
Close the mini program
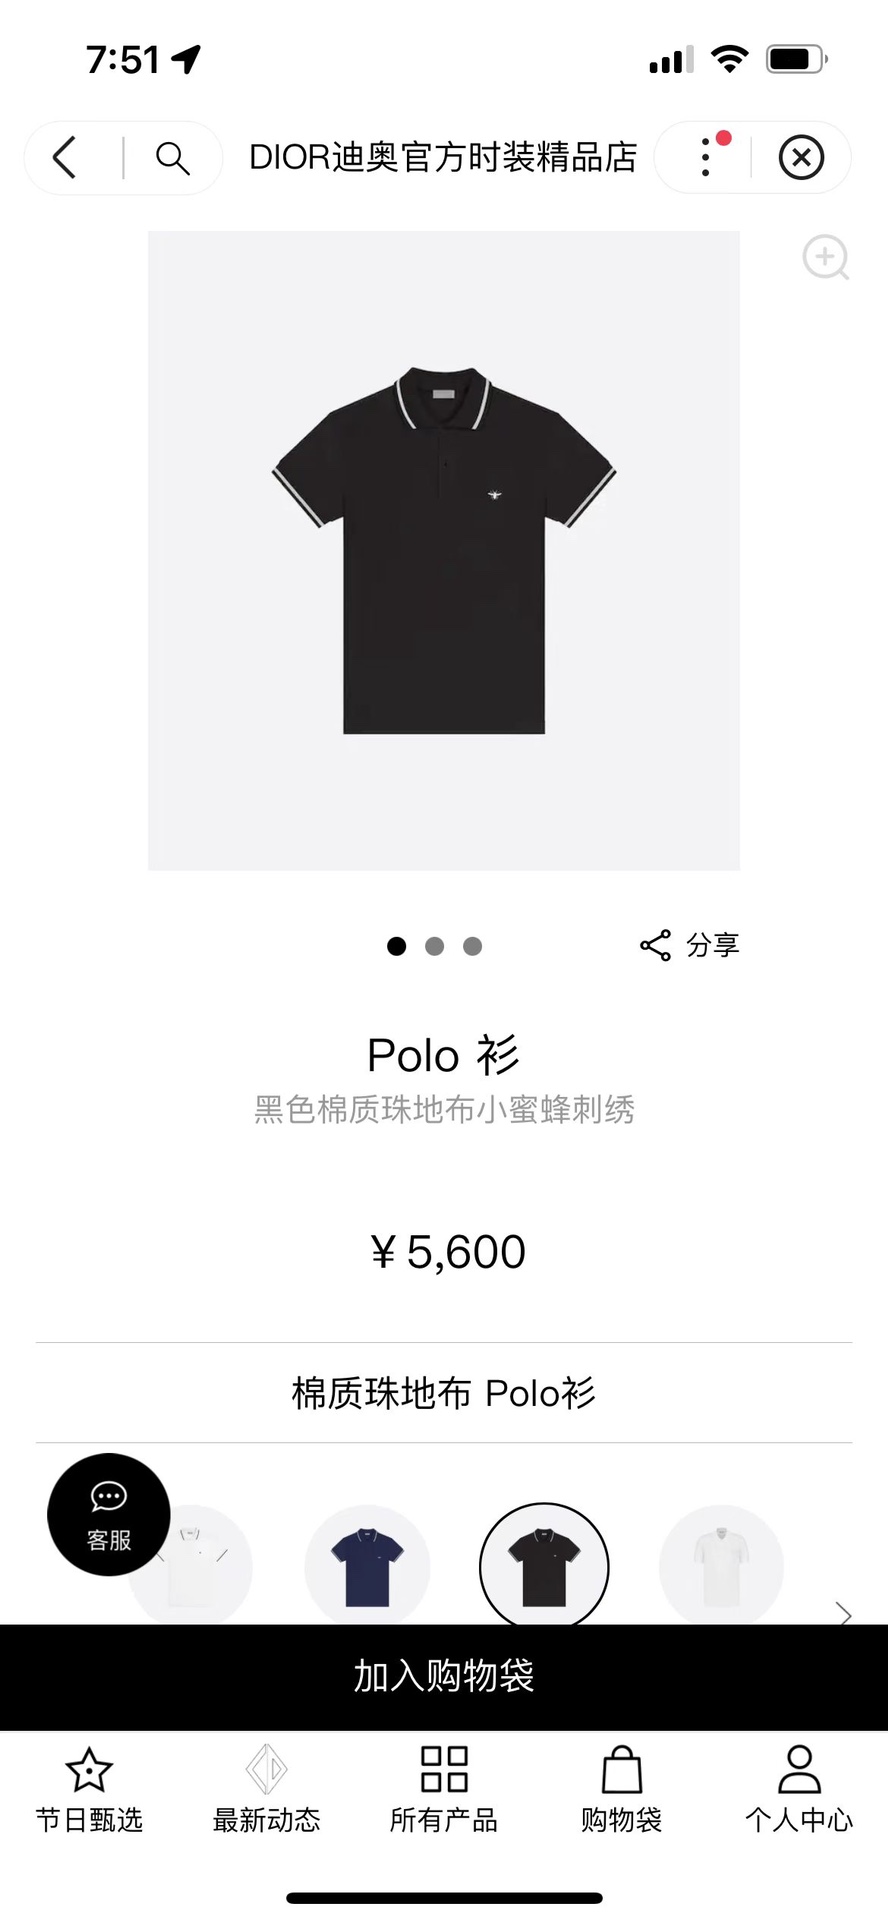pyautogui.click(x=801, y=158)
